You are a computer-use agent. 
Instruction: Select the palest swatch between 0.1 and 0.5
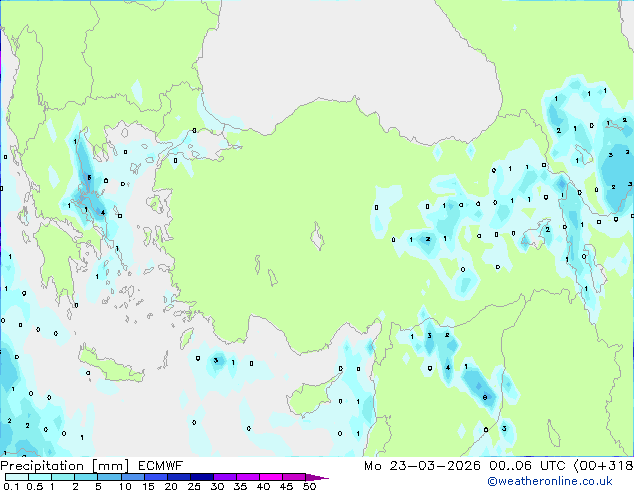(x=17, y=477)
